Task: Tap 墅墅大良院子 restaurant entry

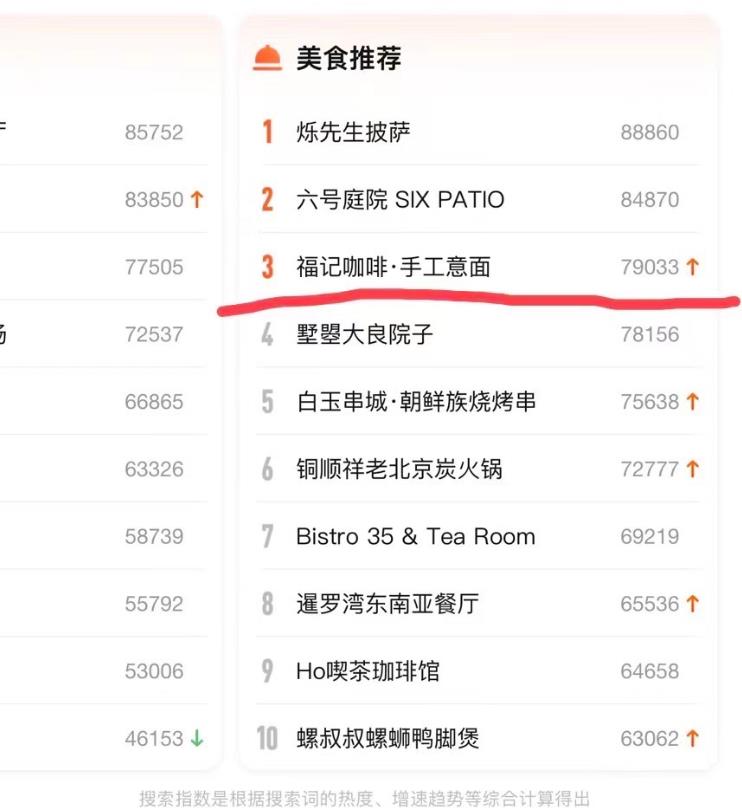Action: point(364,334)
